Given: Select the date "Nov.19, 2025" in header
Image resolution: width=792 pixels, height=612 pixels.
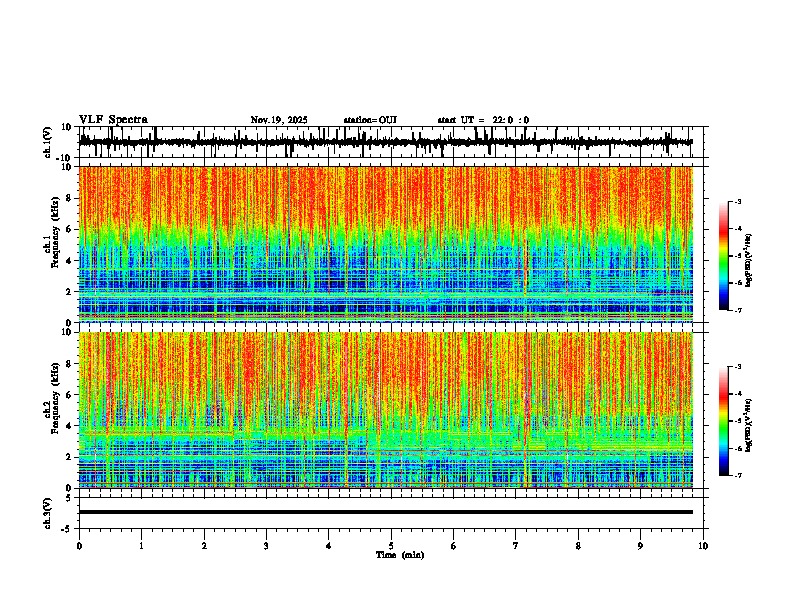Looking at the screenshot, I should coord(279,120).
